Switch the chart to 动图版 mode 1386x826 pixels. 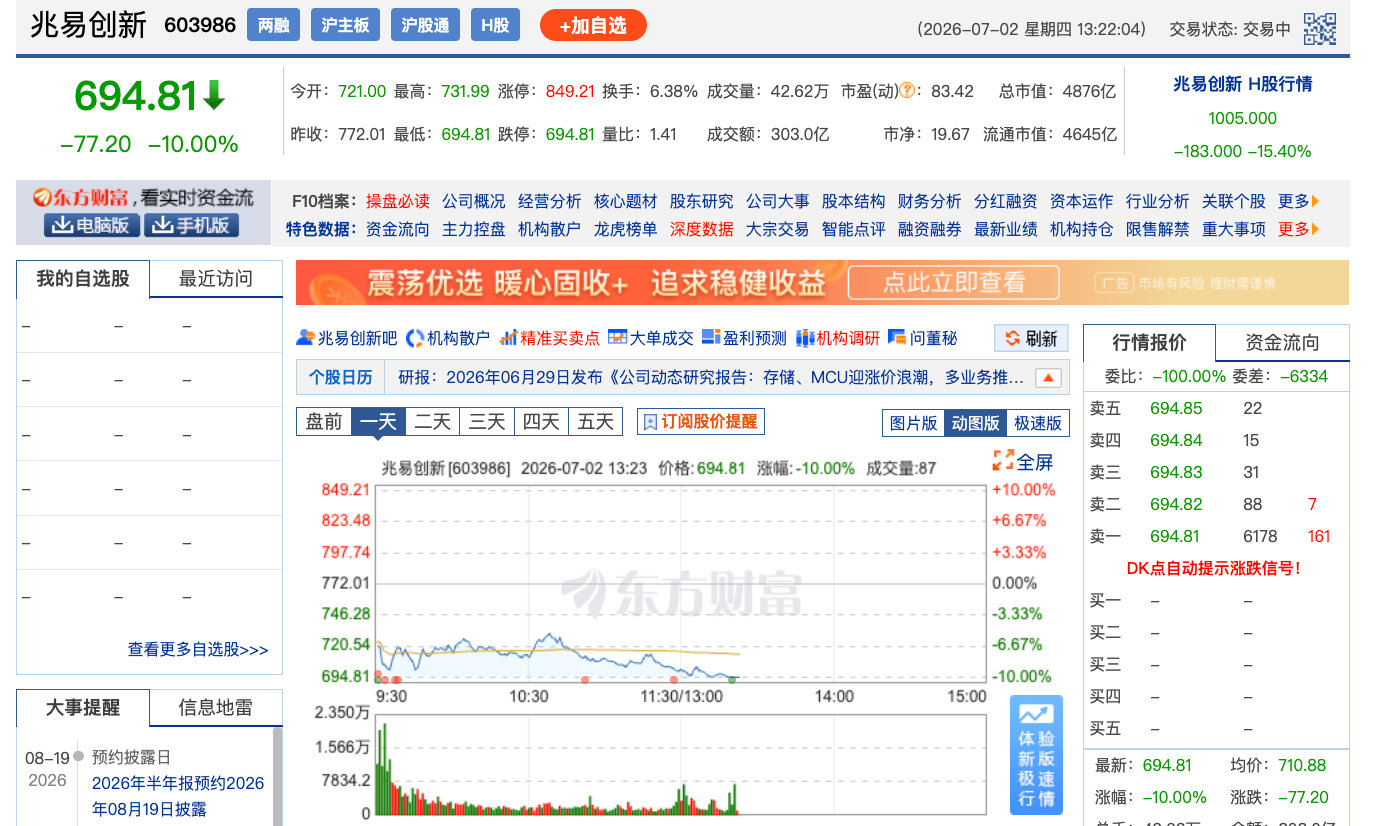pyautogui.click(x=975, y=423)
